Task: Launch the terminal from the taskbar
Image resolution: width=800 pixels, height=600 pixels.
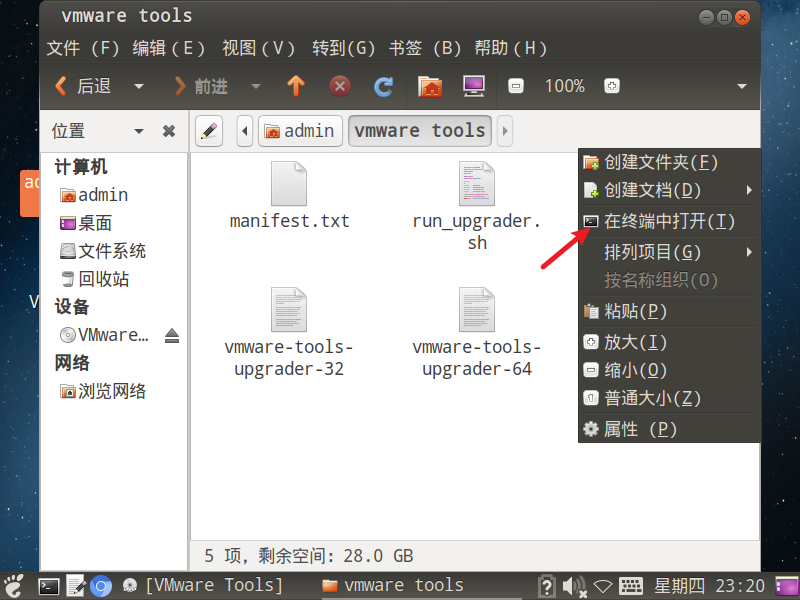Action: [x=49, y=587]
